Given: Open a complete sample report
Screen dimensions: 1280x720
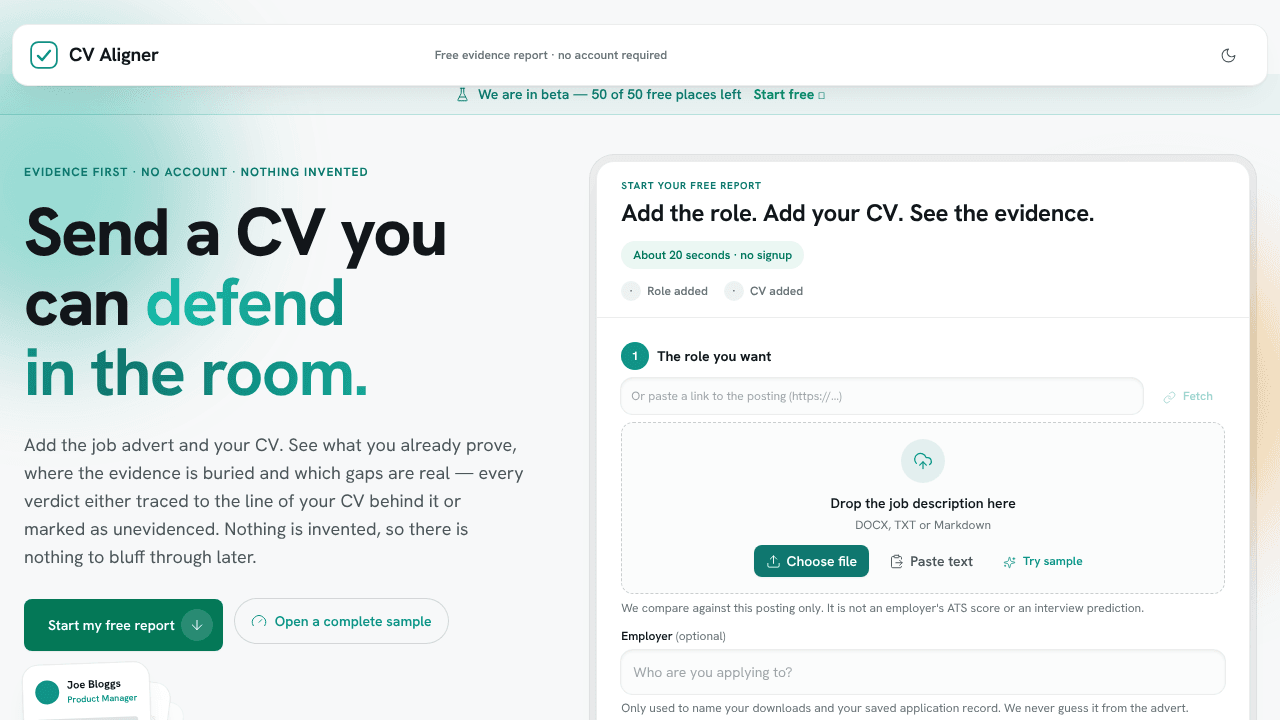Looking at the screenshot, I should 341,621.
